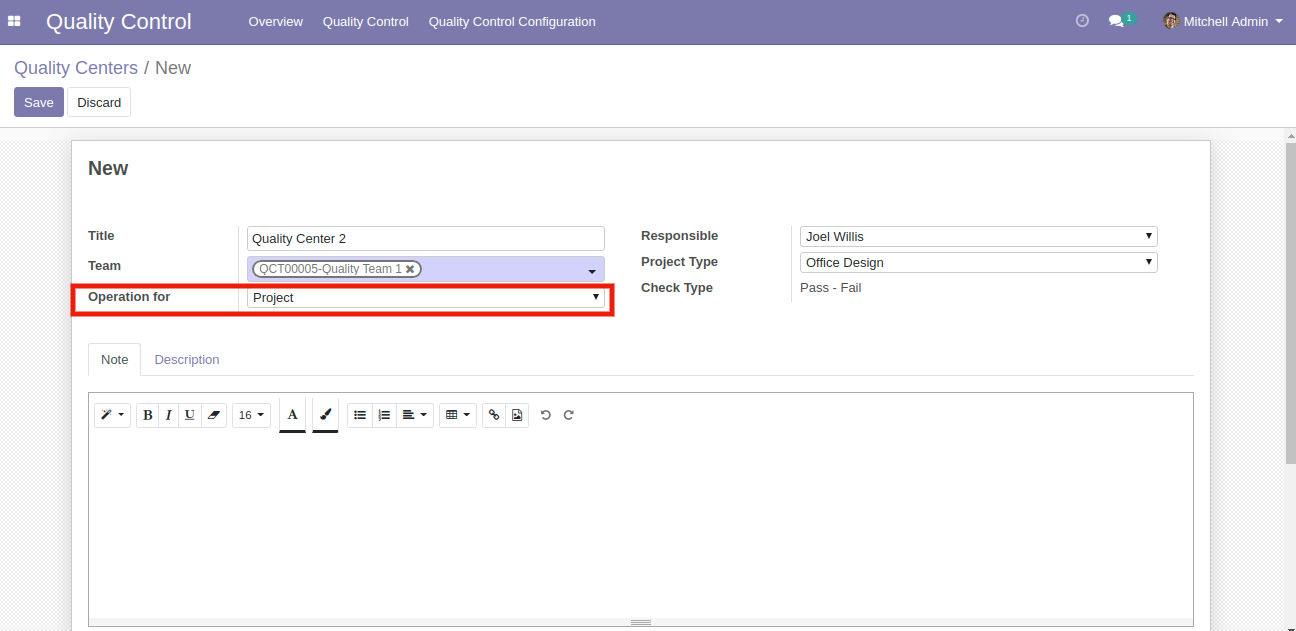Redo the last edit in editor
1296x631 pixels.
click(569, 415)
